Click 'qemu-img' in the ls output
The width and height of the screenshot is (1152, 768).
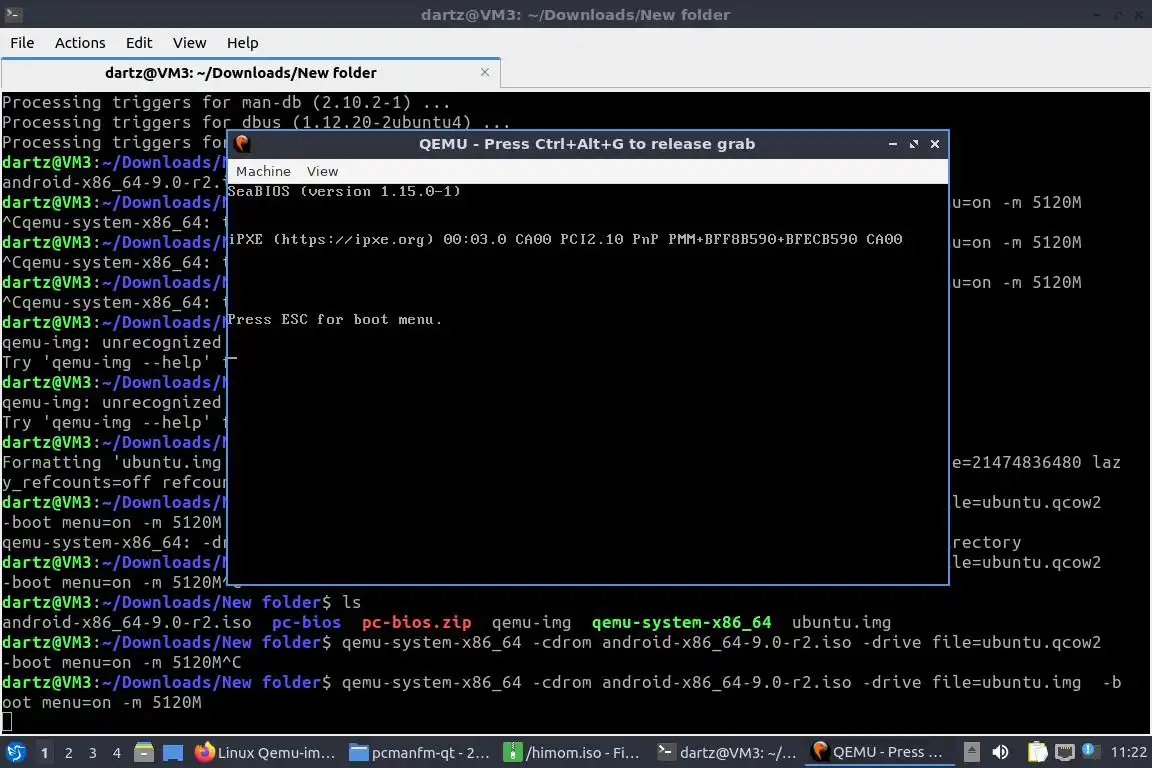pyautogui.click(x=531, y=622)
